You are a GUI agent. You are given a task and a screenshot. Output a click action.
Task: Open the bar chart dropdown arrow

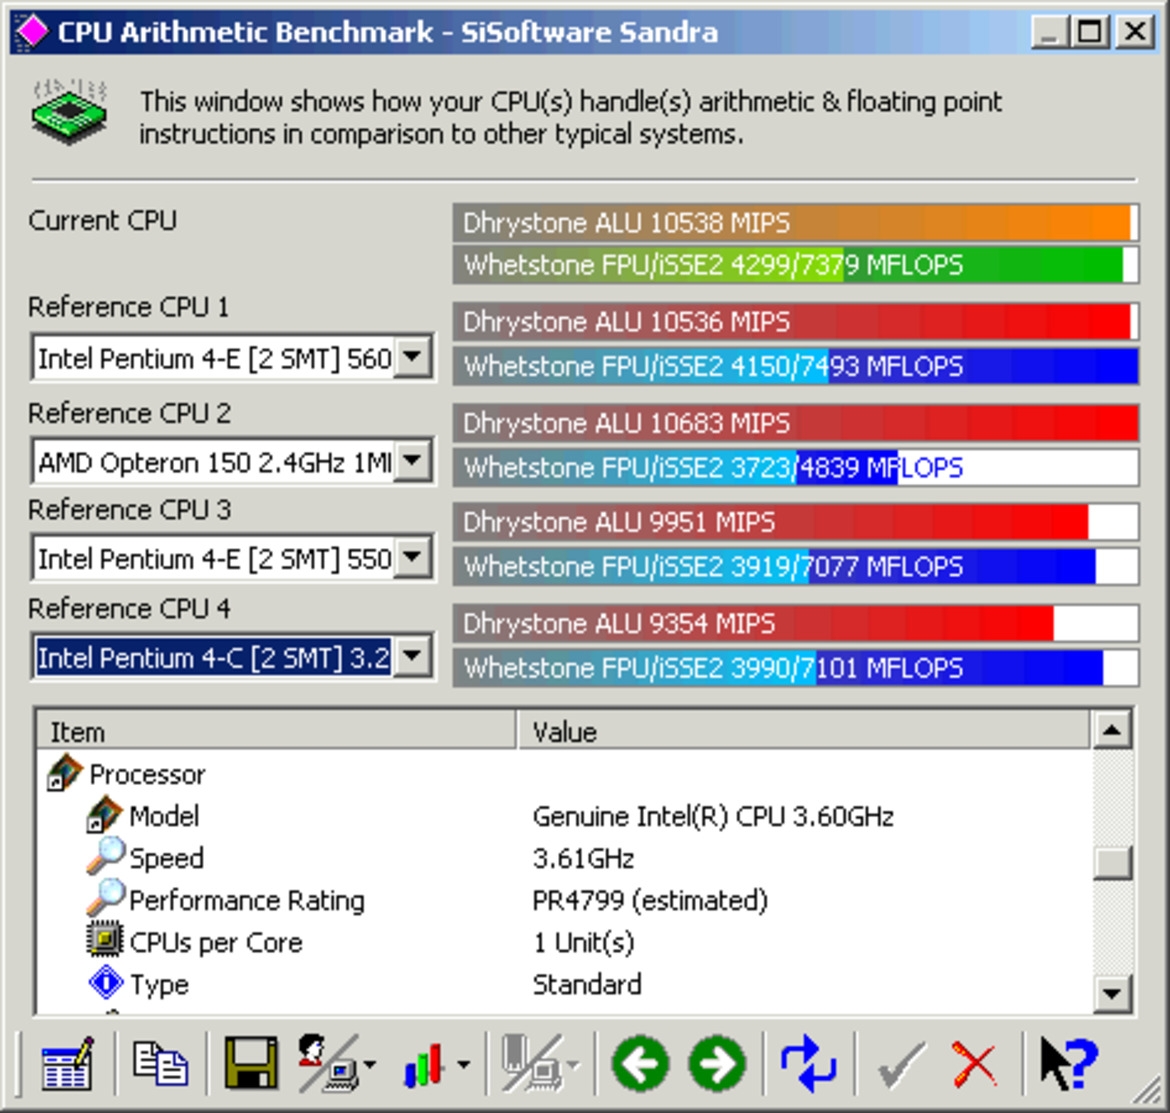click(x=463, y=1065)
